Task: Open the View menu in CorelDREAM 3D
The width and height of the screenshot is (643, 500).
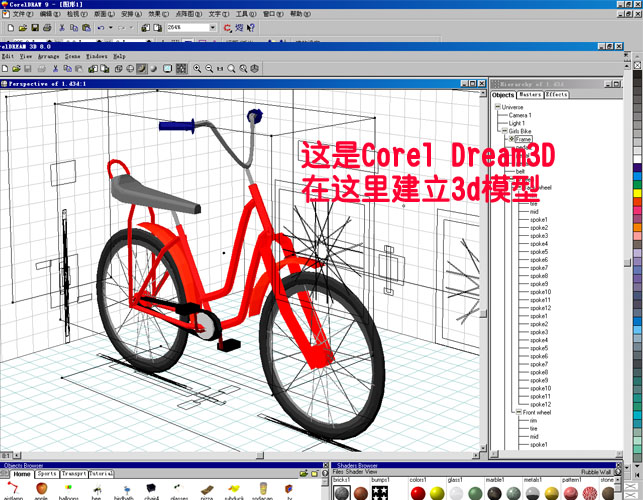Action: coord(26,56)
